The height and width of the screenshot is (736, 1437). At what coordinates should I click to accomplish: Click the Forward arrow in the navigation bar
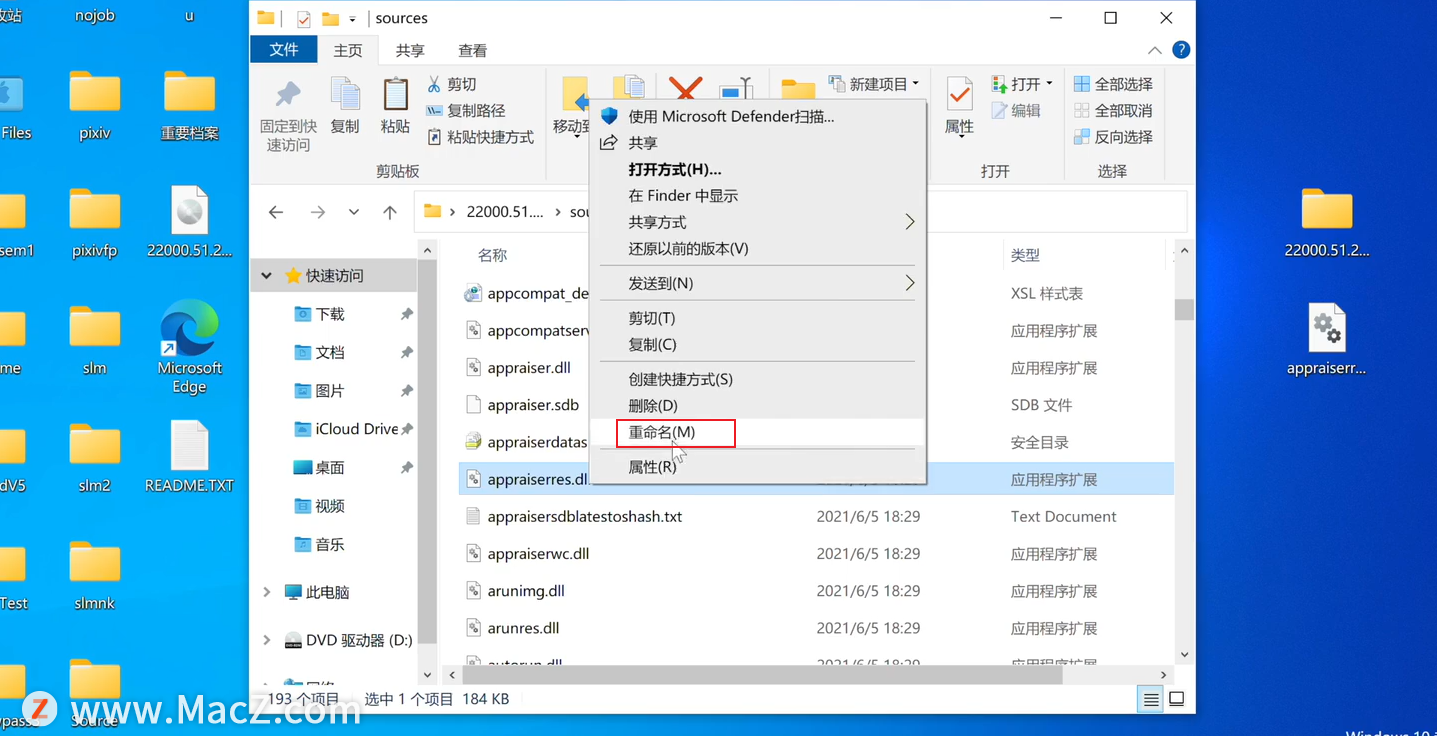tap(318, 212)
